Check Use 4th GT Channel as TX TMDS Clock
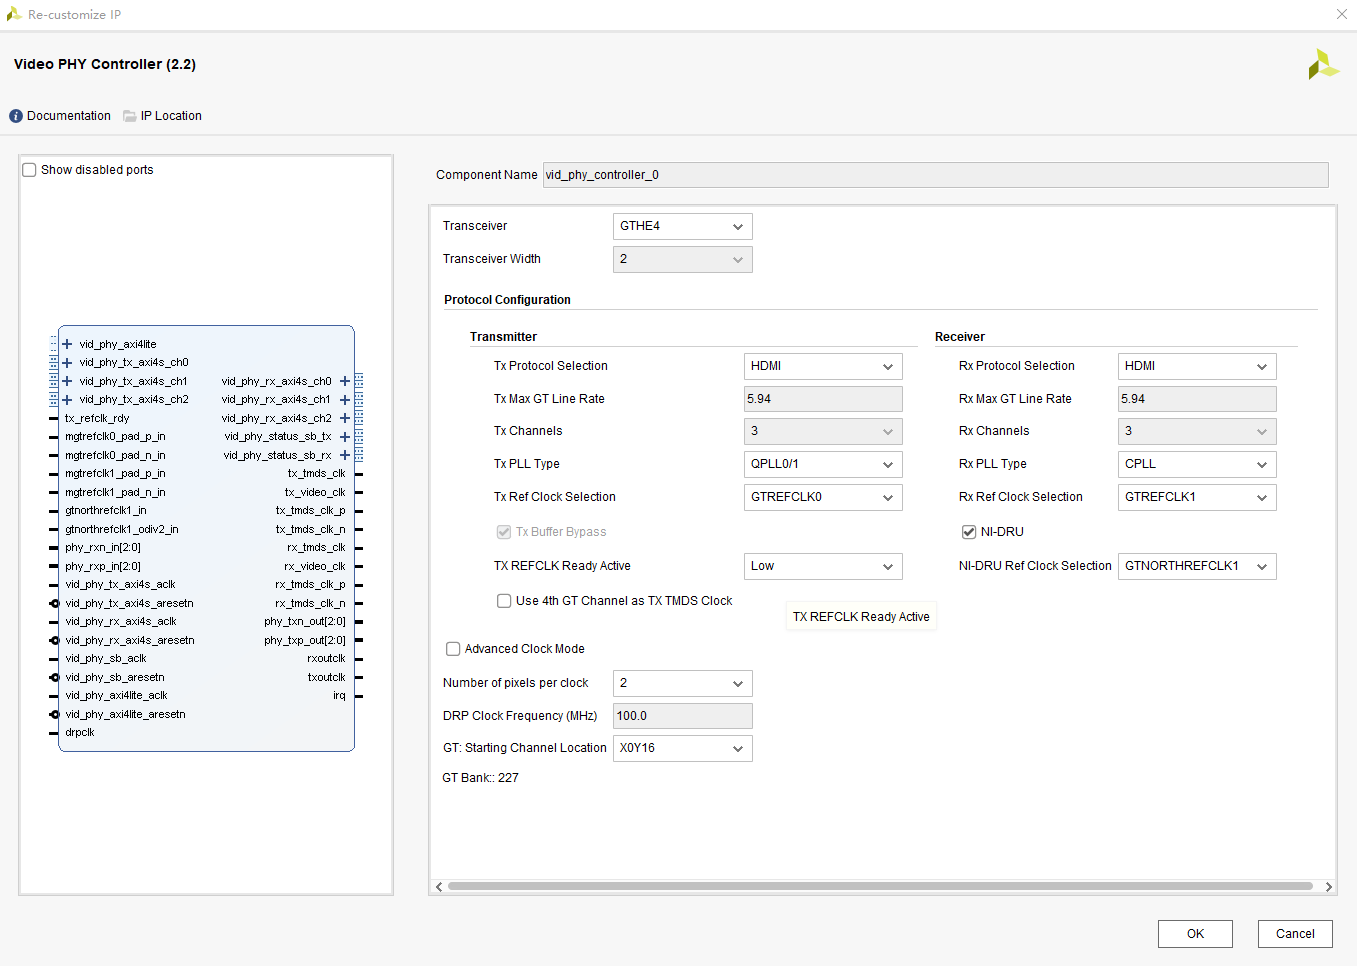Image resolution: width=1357 pixels, height=966 pixels. click(x=504, y=600)
